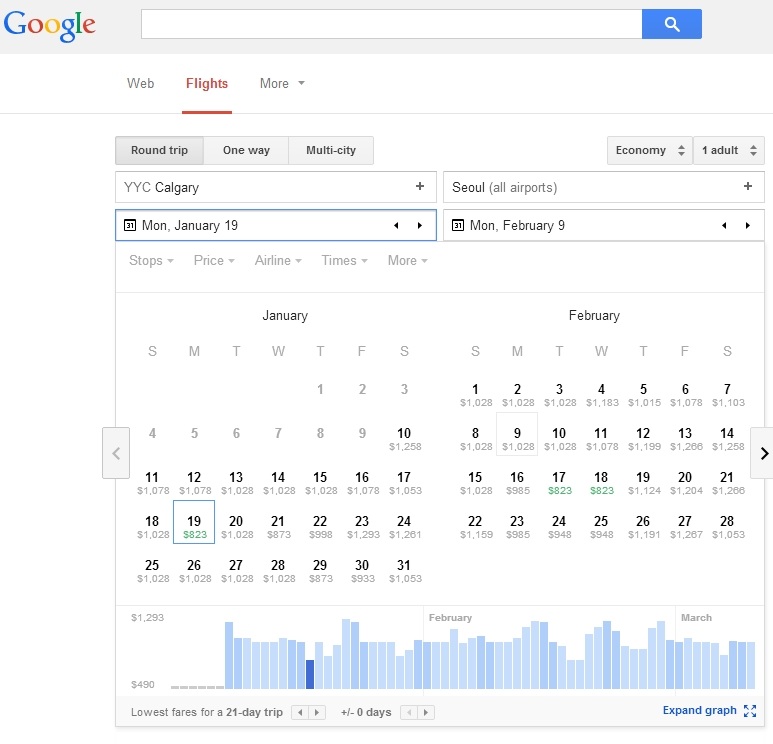Click the Expand graph link
This screenshot has width=773, height=744.
click(699, 711)
